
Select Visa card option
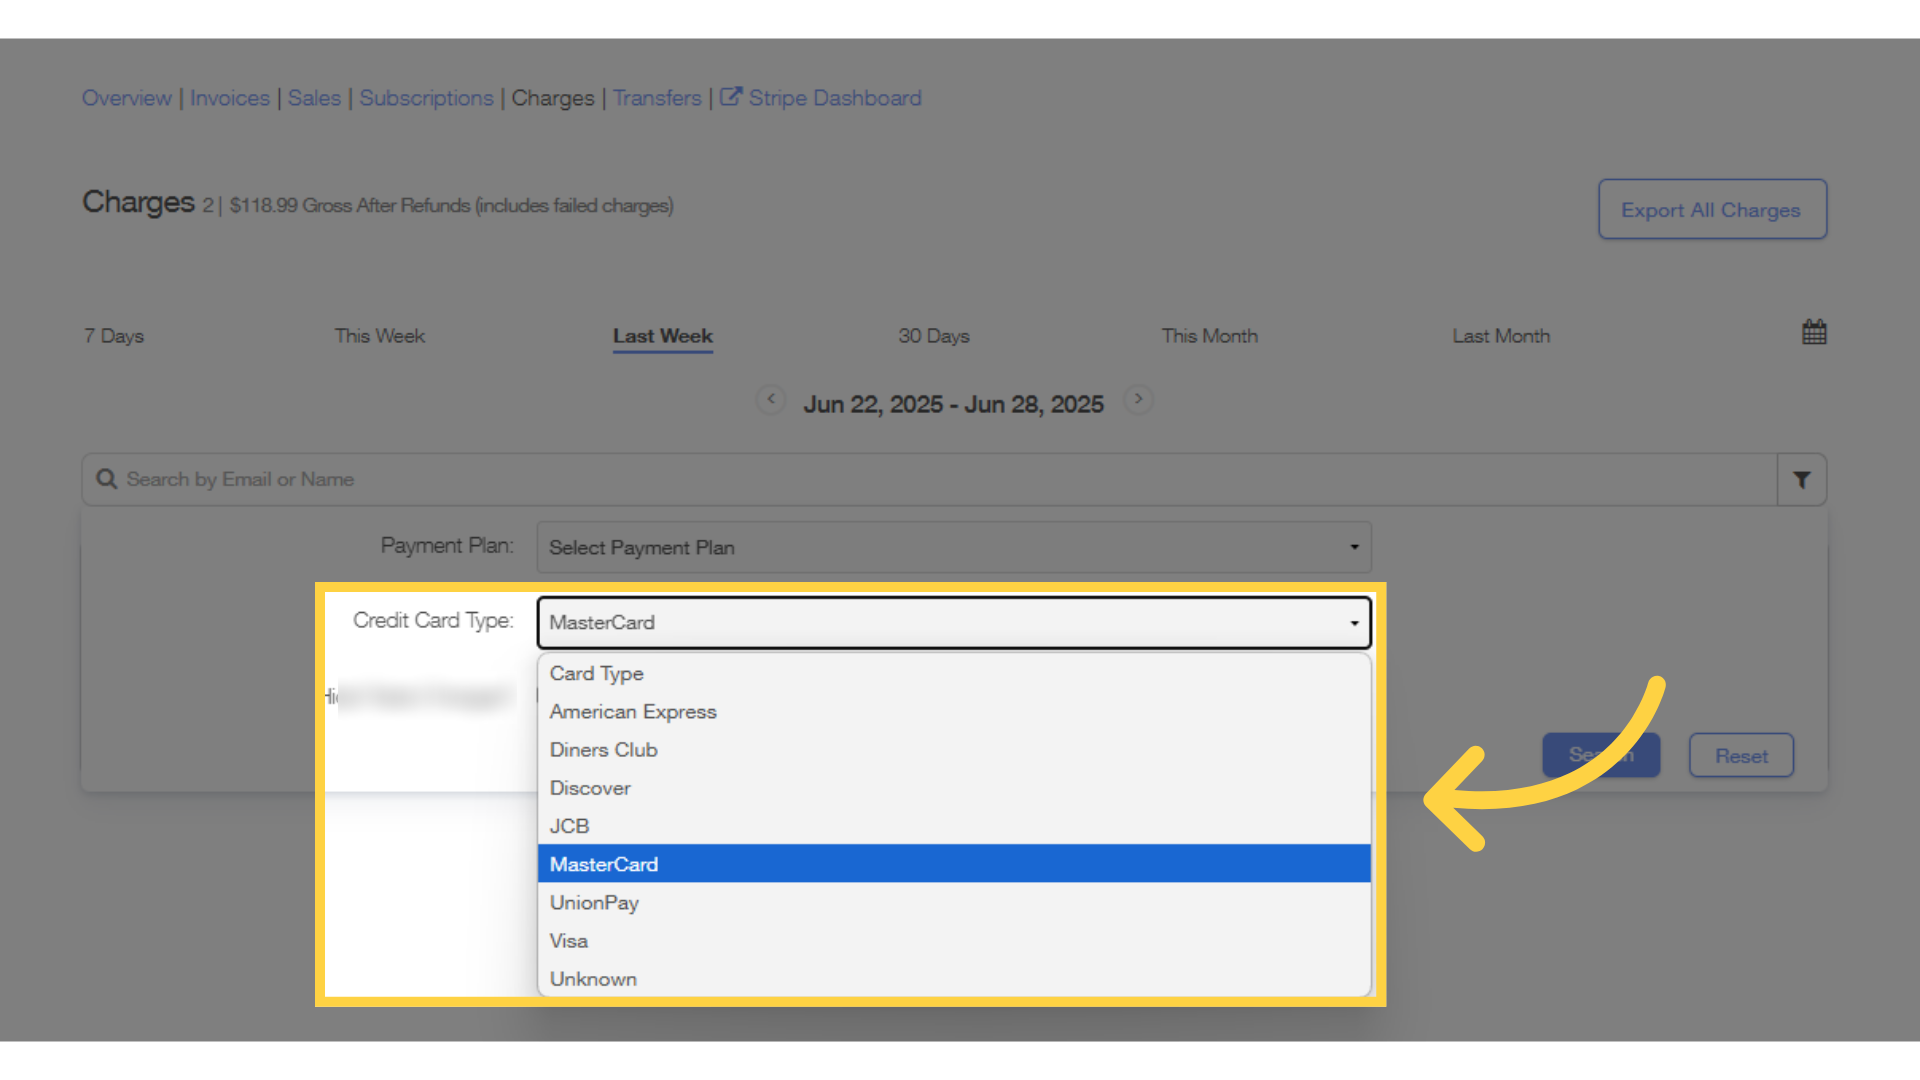(954, 941)
